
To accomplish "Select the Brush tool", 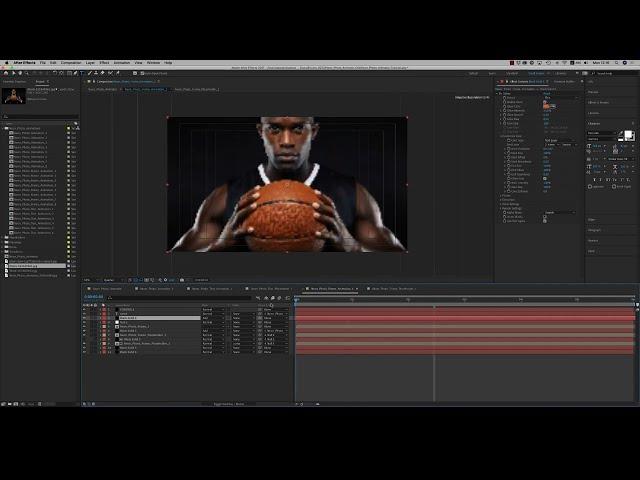I will coord(89,73).
